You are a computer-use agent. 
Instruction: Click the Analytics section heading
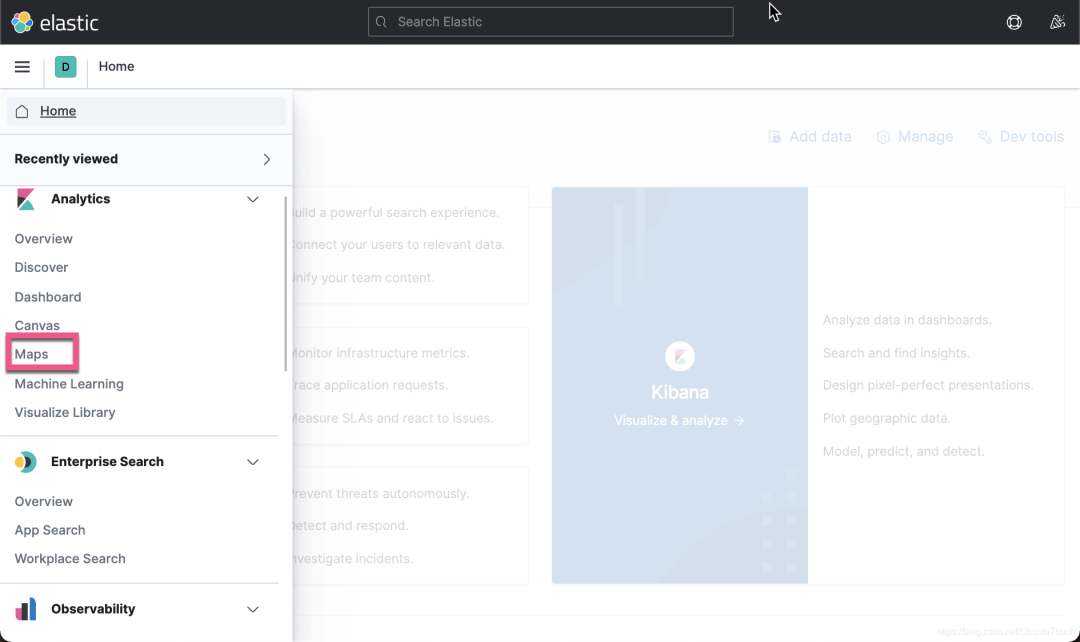81,199
